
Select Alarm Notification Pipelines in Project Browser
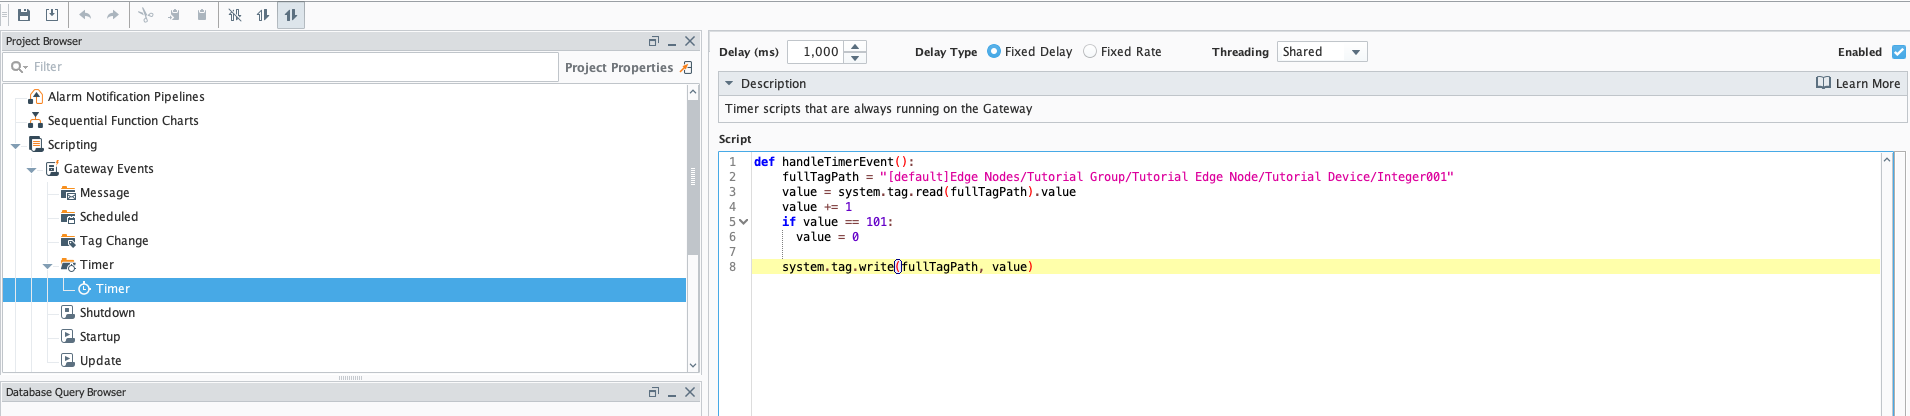pos(125,97)
